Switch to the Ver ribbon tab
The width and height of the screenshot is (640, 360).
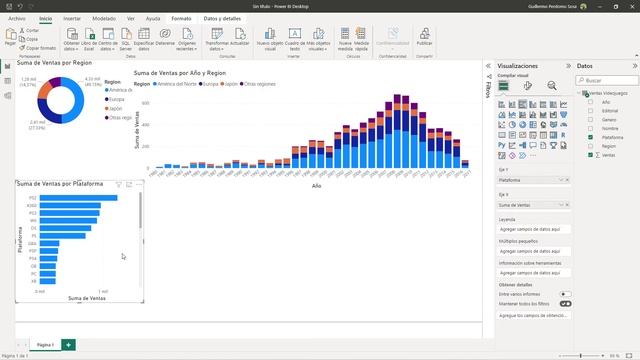131,19
